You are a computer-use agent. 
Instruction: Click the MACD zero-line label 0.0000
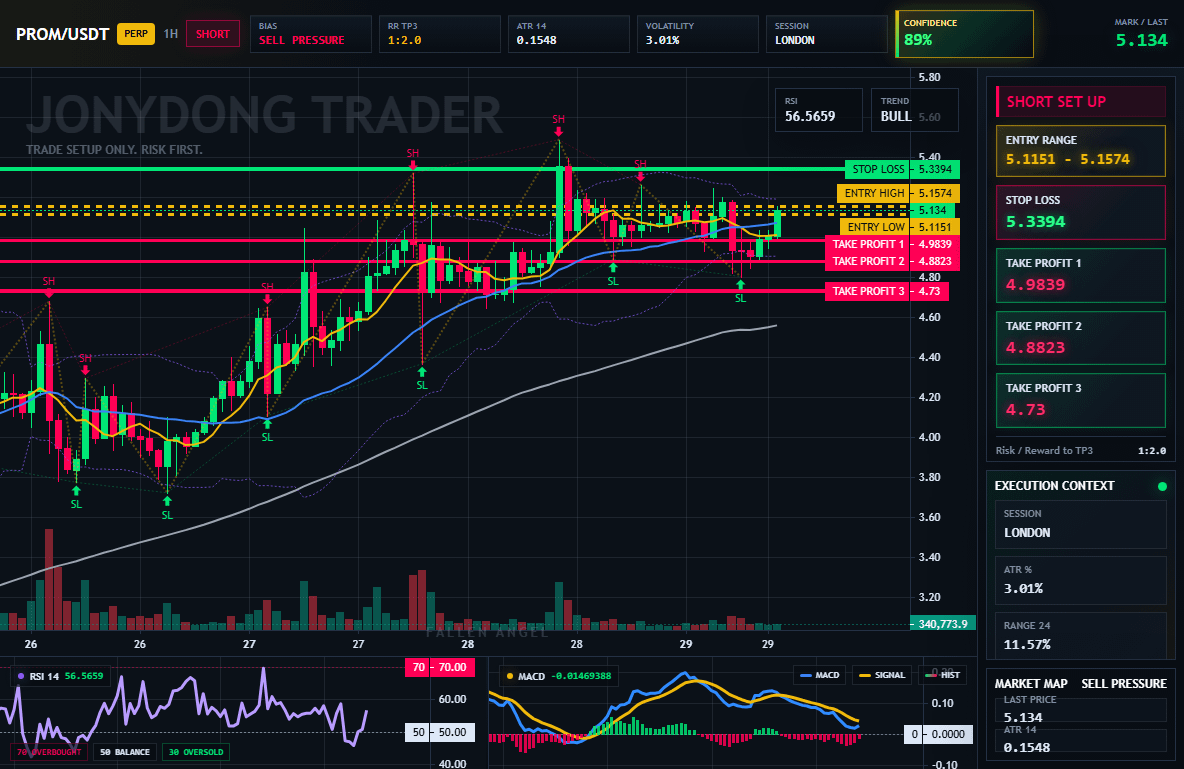(939, 733)
